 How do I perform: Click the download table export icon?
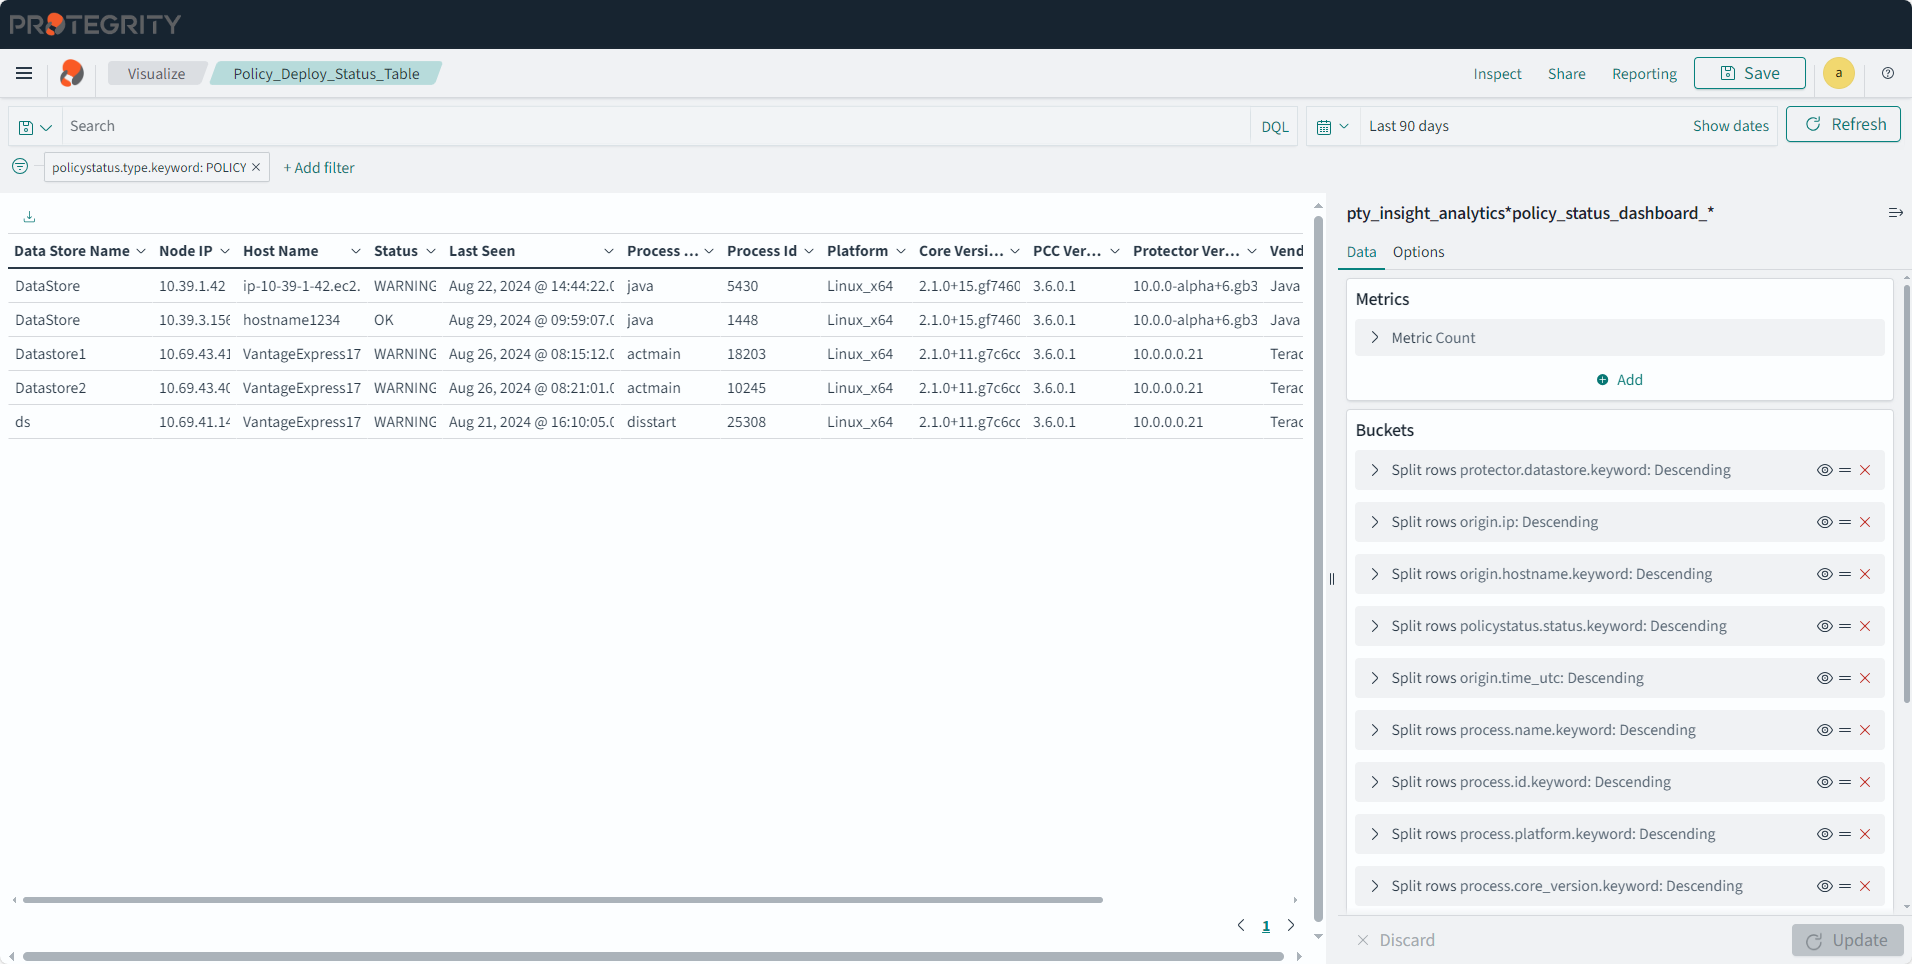29,216
